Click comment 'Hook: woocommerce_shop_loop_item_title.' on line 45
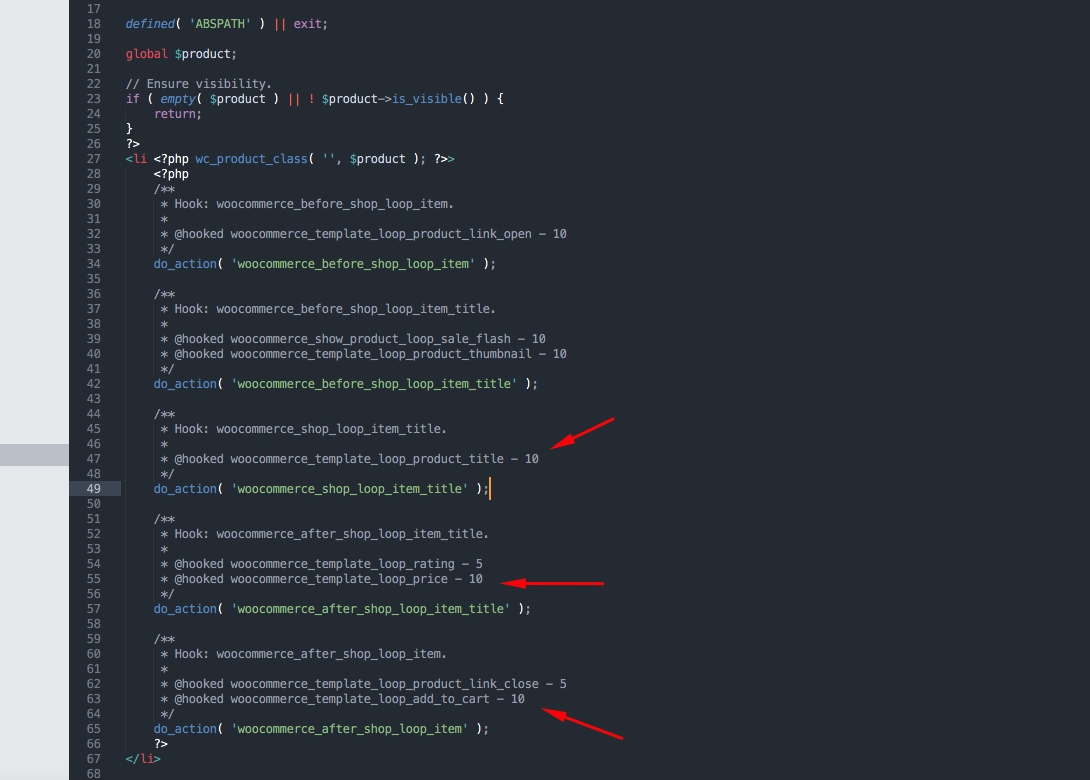1090x780 pixels. 311,429
